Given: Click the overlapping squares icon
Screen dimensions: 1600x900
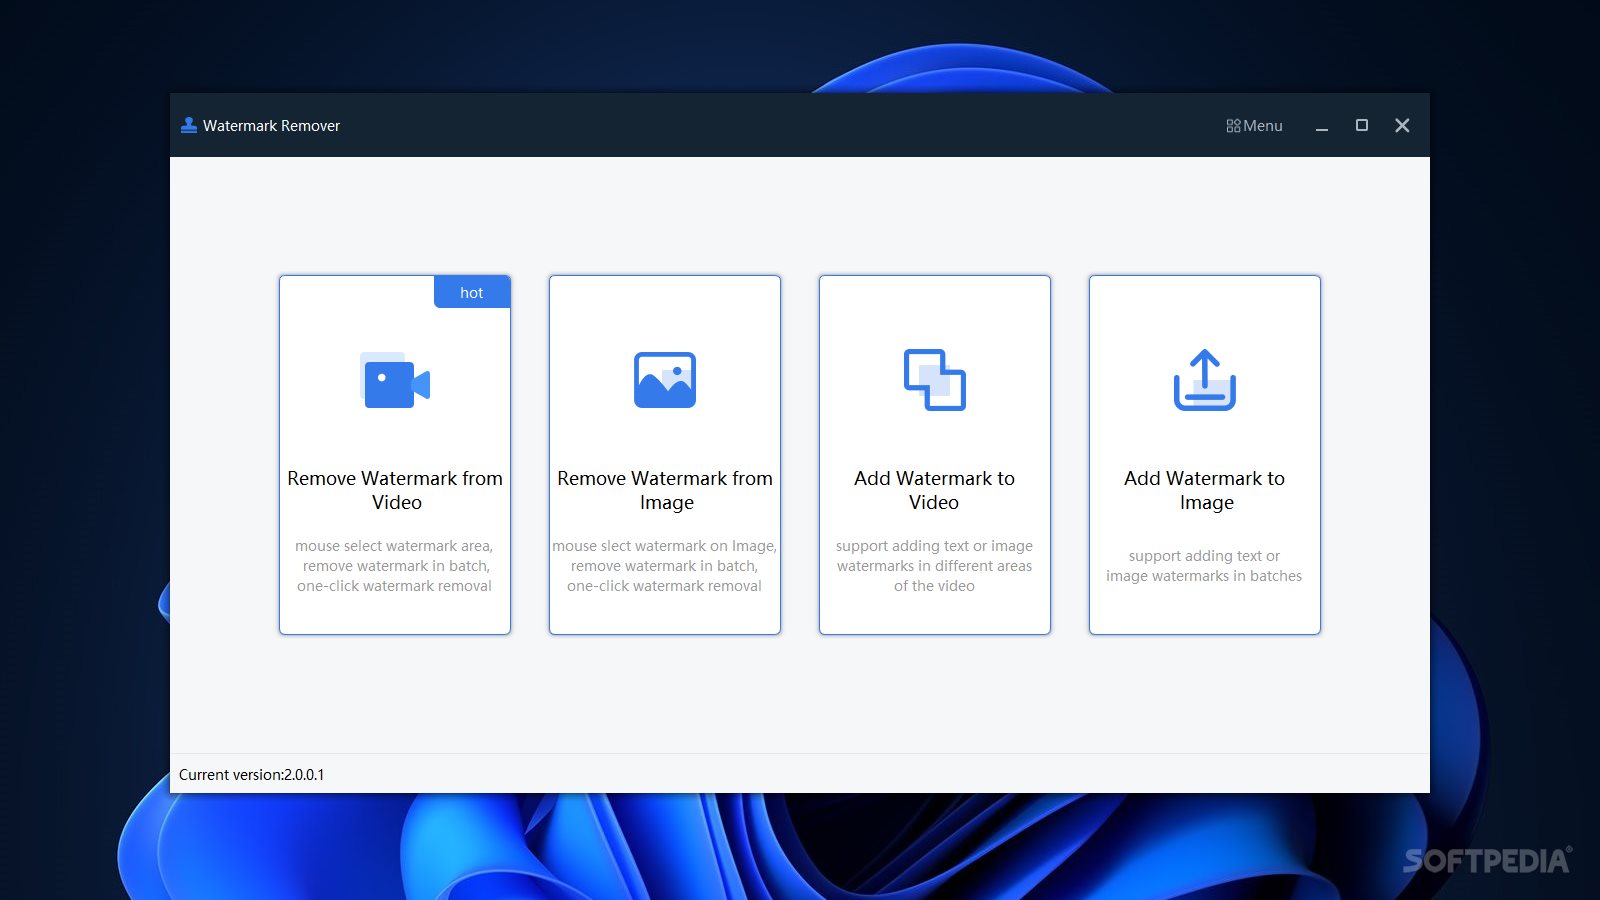Looking at the screenshot, I should pos(935,380).
